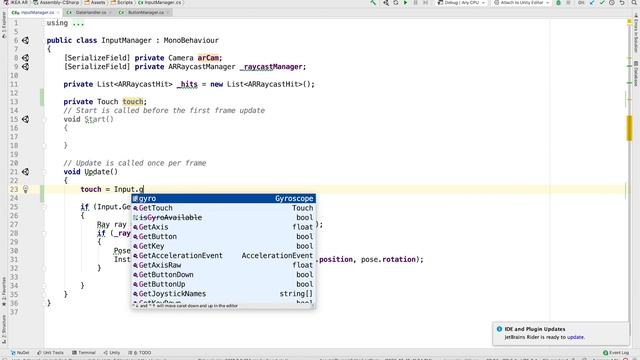The image size is (640, 360).
Task: Open the NuGet tool window
Action: [20, 353]
